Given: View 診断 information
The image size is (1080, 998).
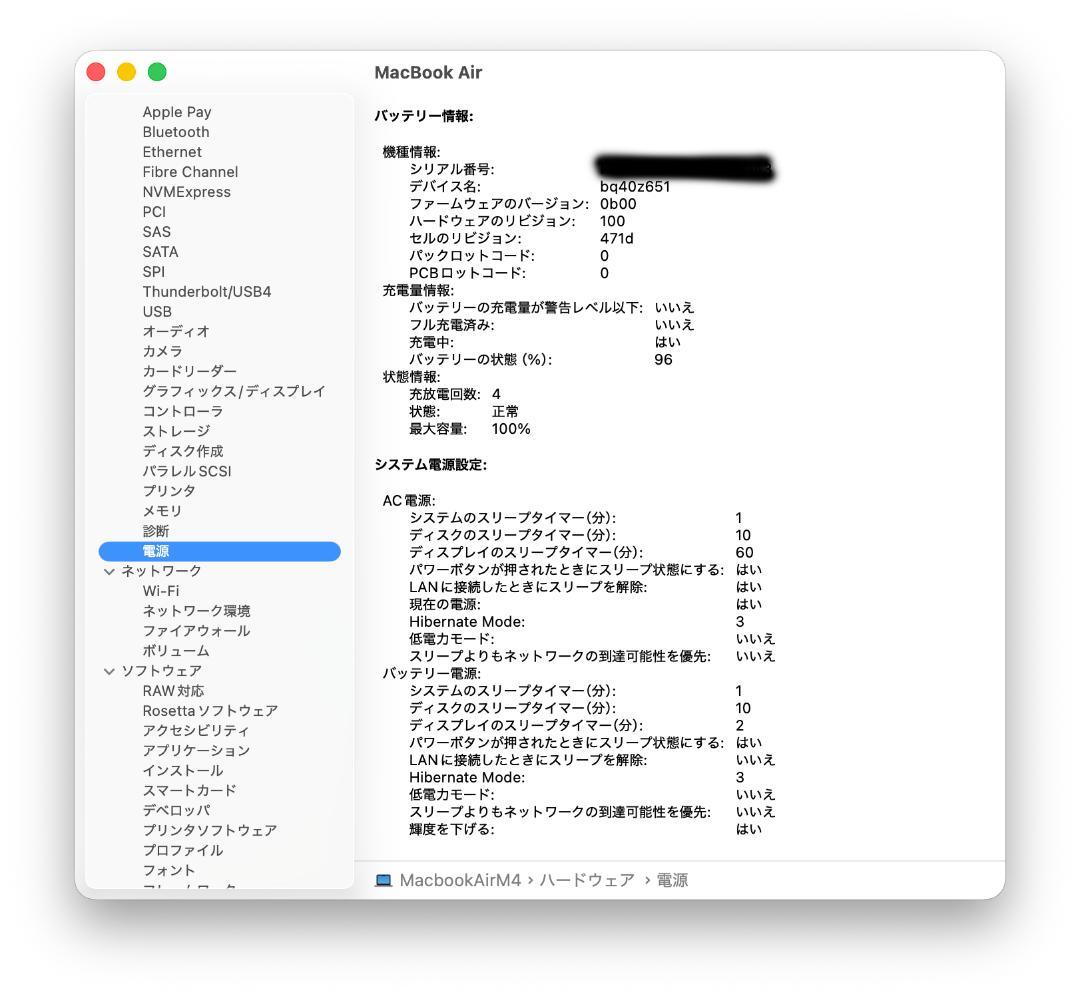Looking at the screenshot, I should [156, 530].
